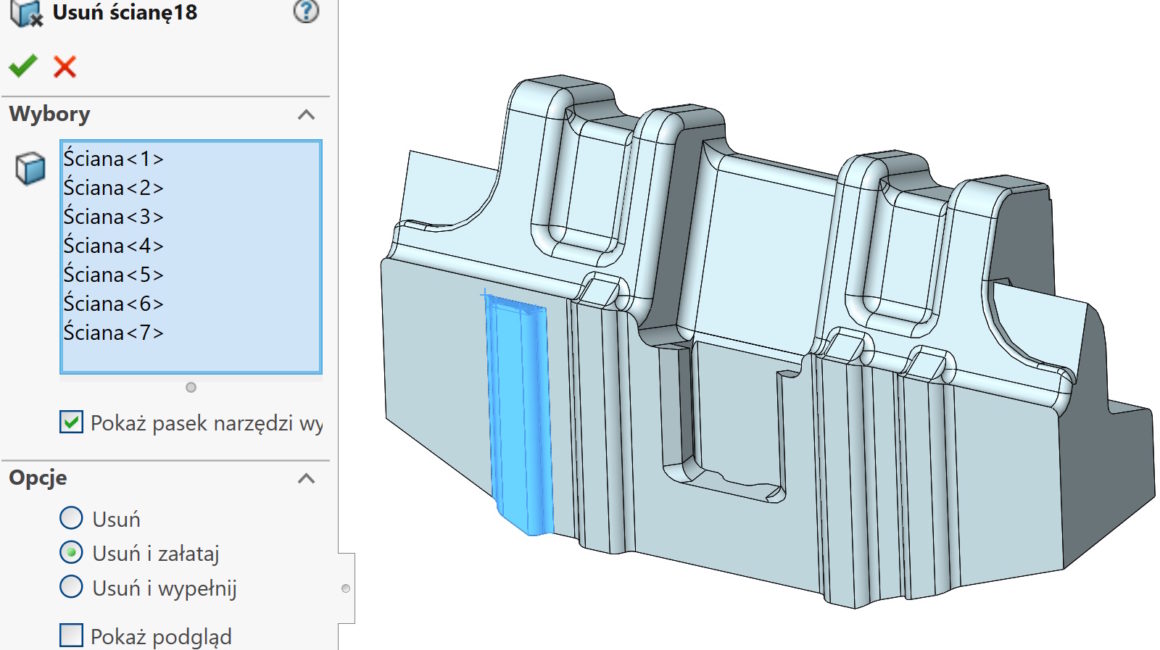Select the 'Usuń' radio option
The width and height of the screenshot is (1160, 650).
(x=71, y=518)
